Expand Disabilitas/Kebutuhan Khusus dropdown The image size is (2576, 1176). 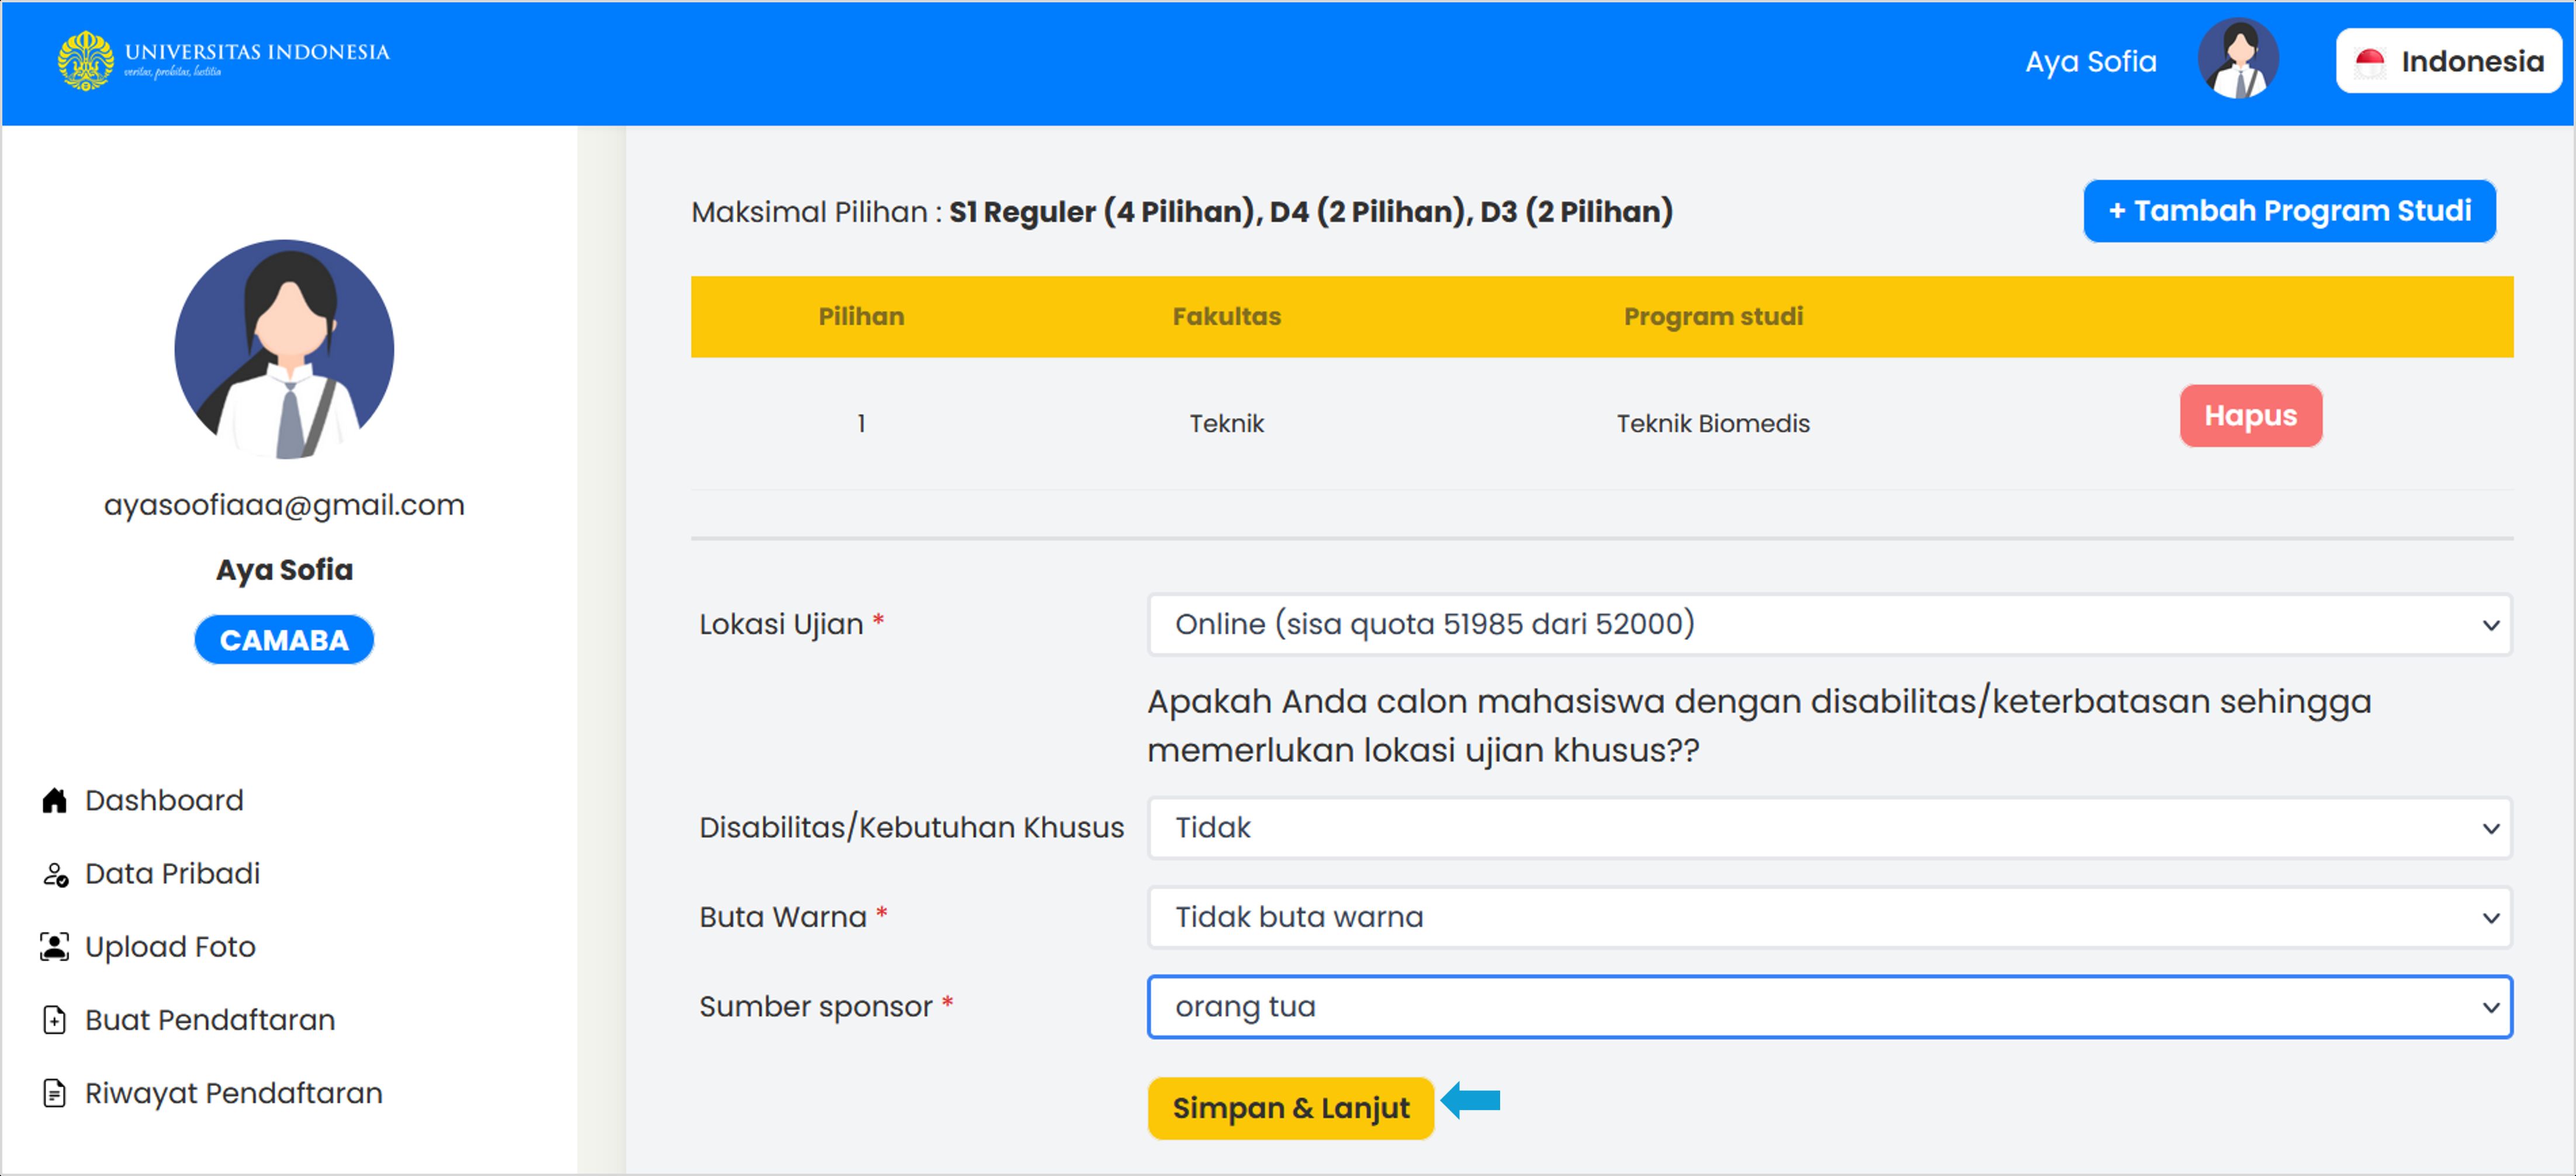click(1828, 828)
